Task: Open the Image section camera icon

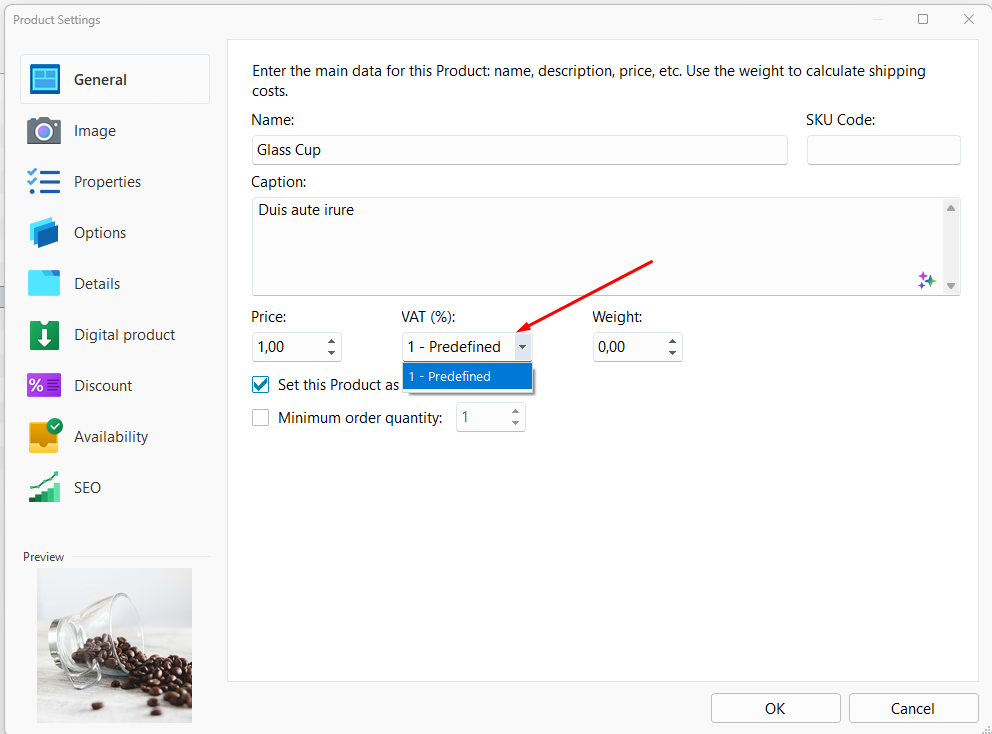Action: tap(44, 130)
